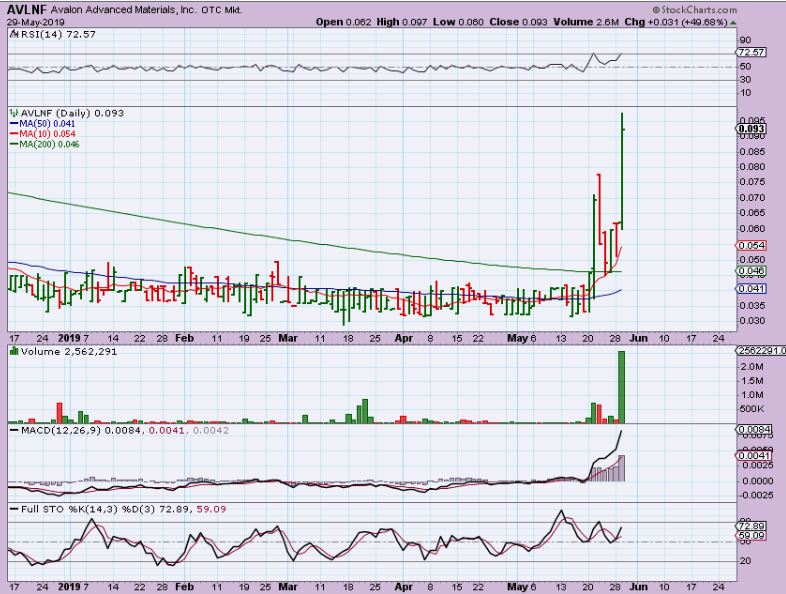The width and height of the screenshot is (786, 594).
Task: Click the 2562291 volume value tag
Action: coord(758,351)
